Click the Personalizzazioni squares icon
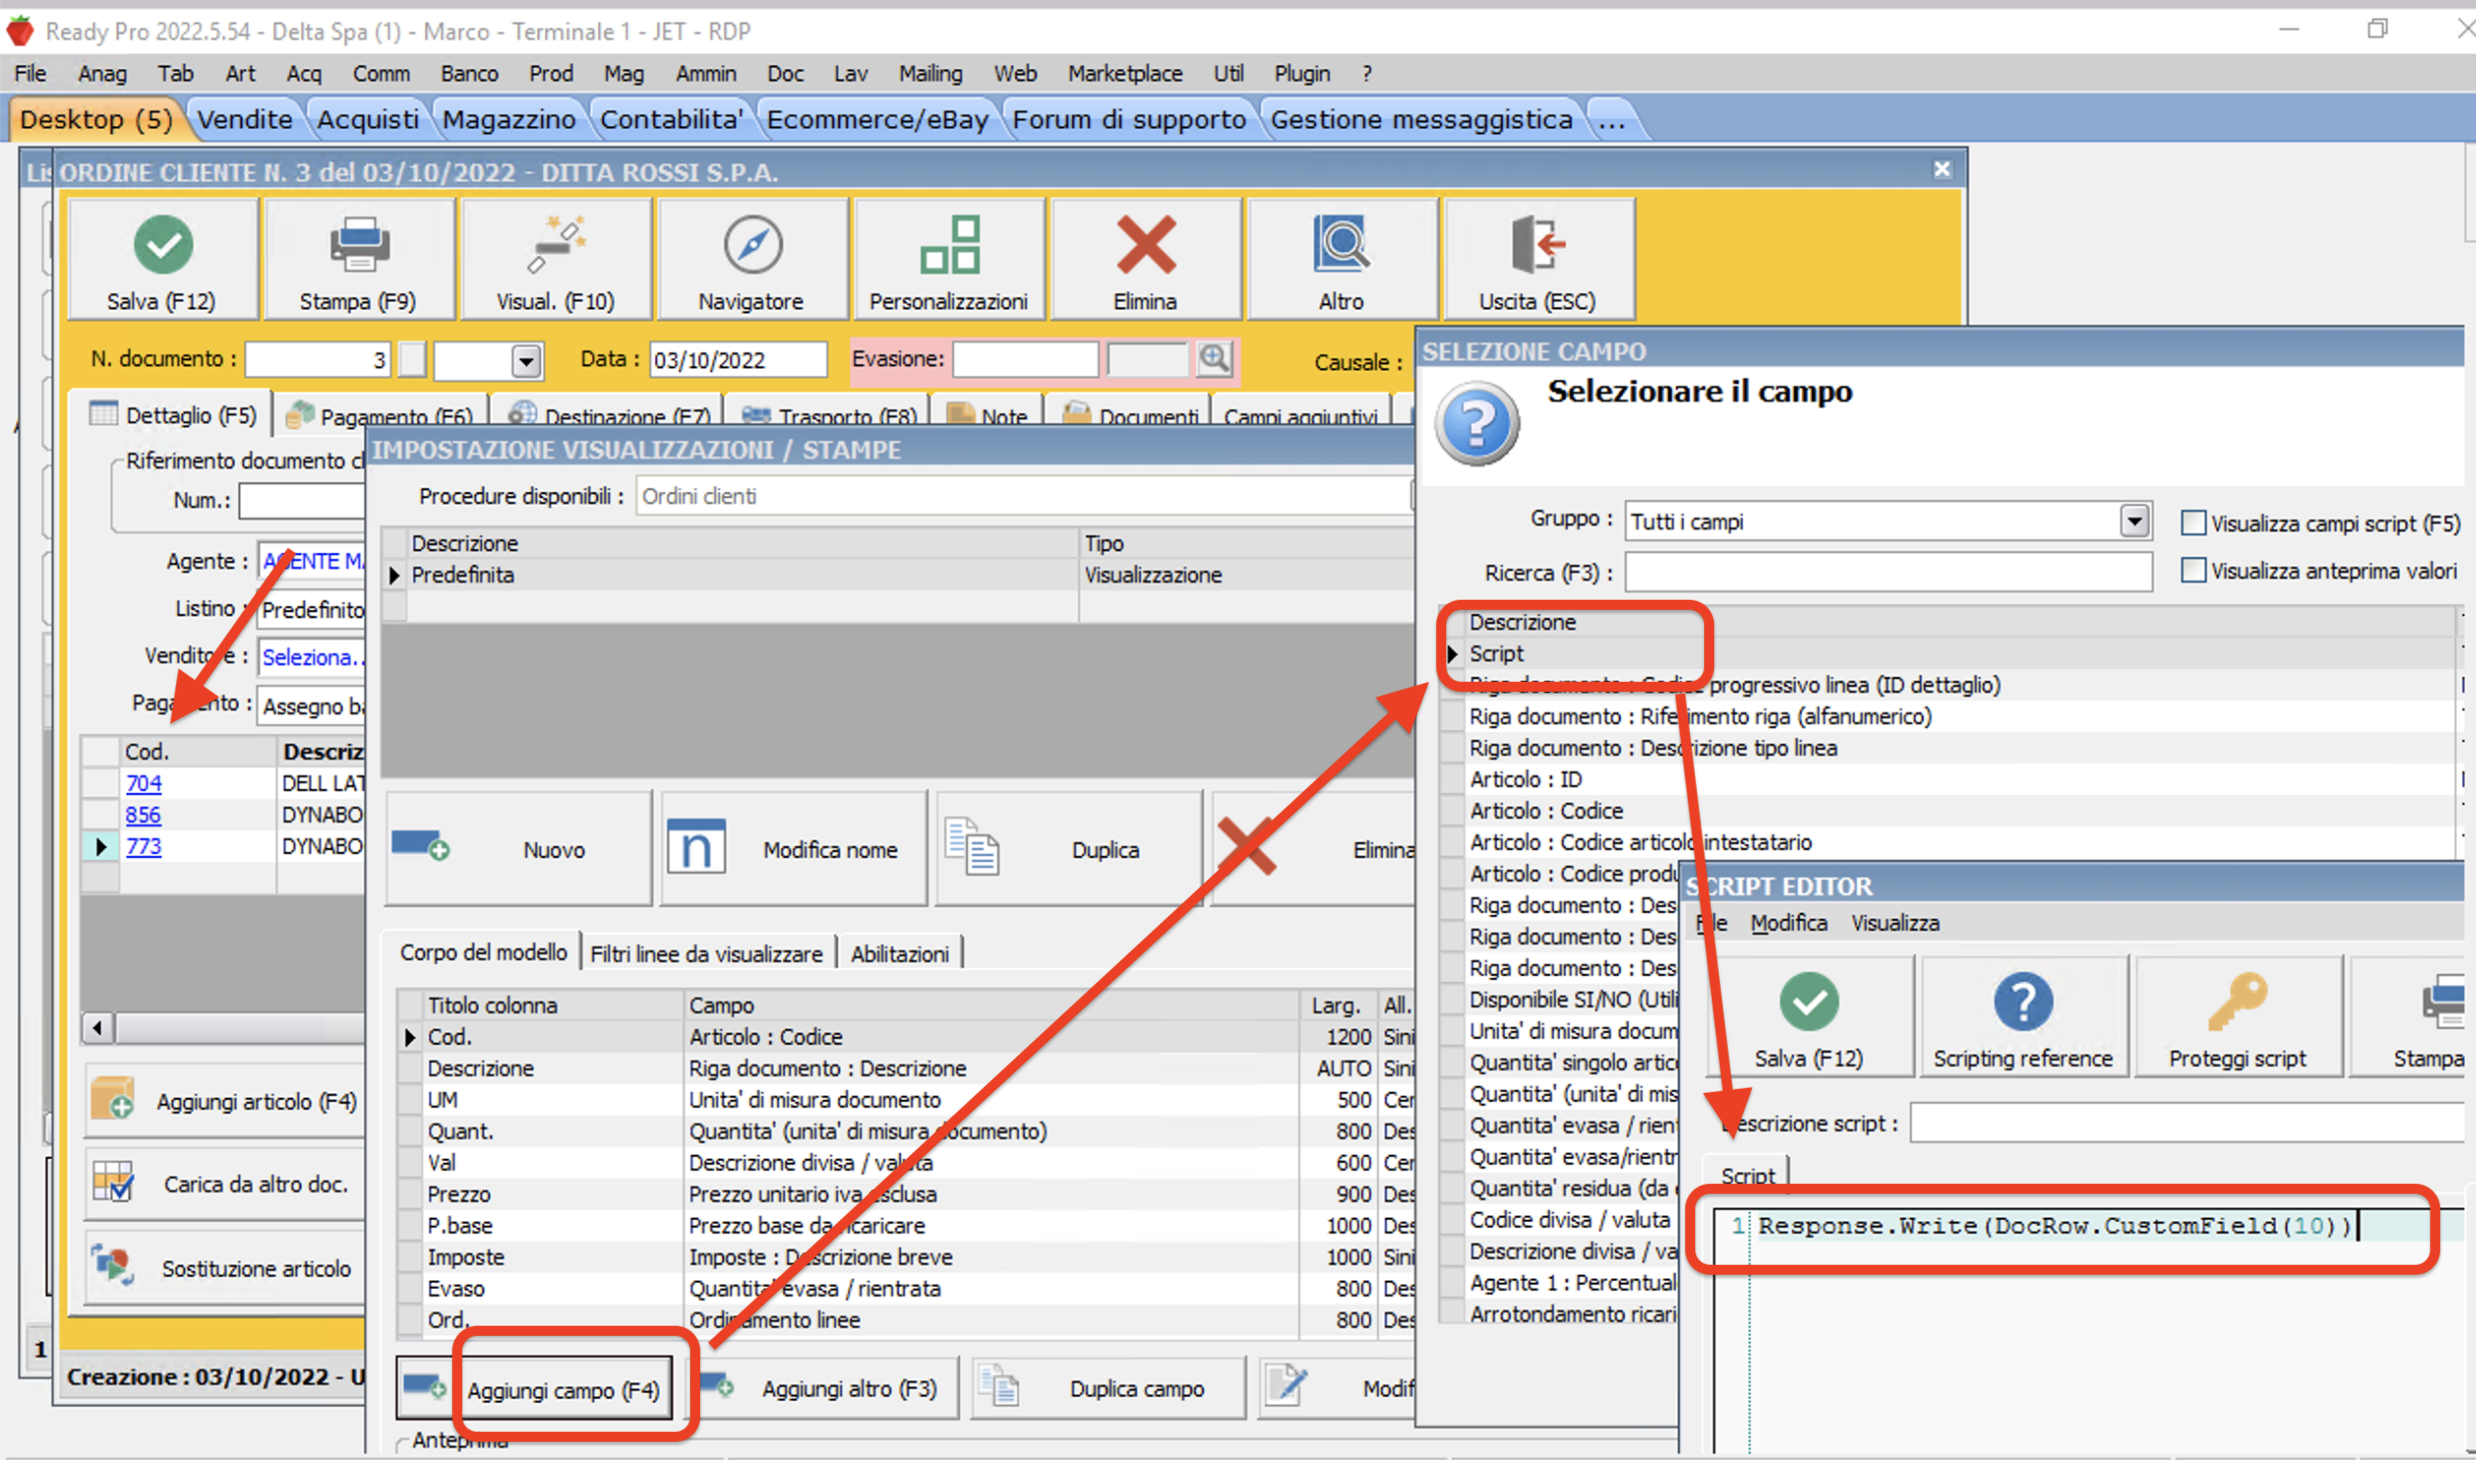Screen dimensions: 2476x1460 [x=948, y=245]
